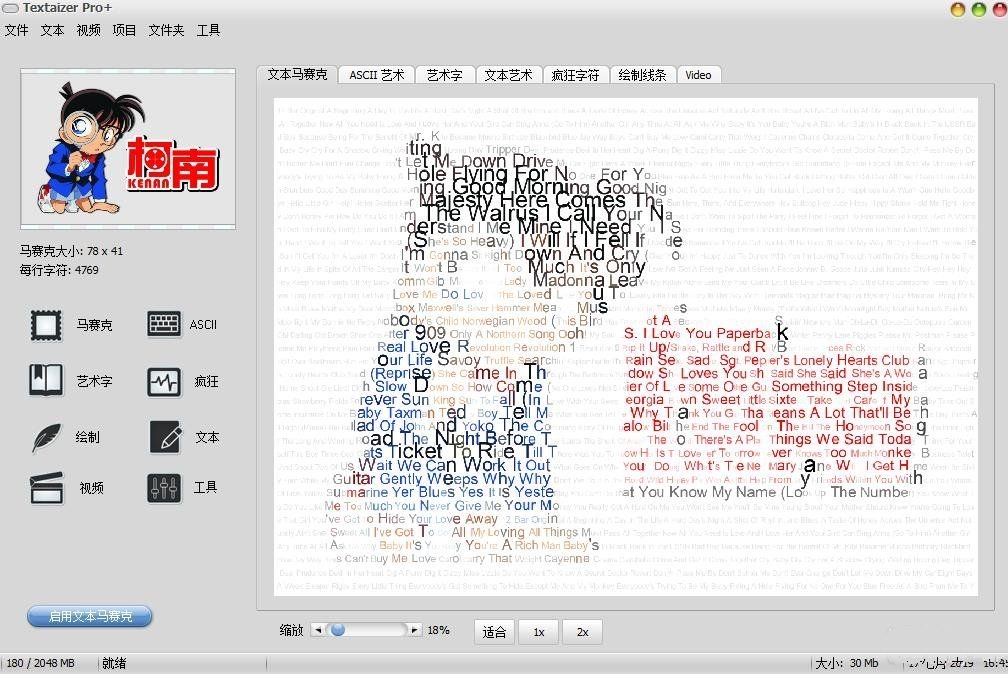
Task: Switch to the Video tab
Action: (698, 75)
